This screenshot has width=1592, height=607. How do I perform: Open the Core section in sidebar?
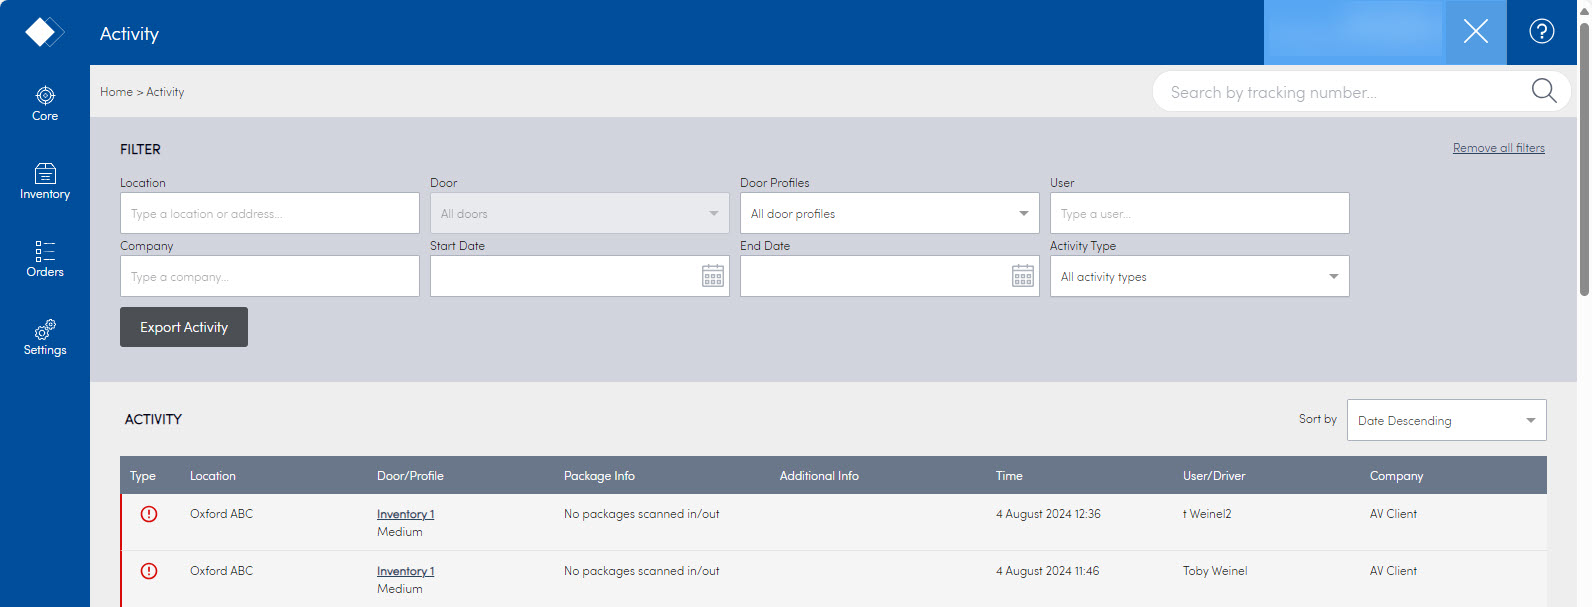[x=45, y=103]
